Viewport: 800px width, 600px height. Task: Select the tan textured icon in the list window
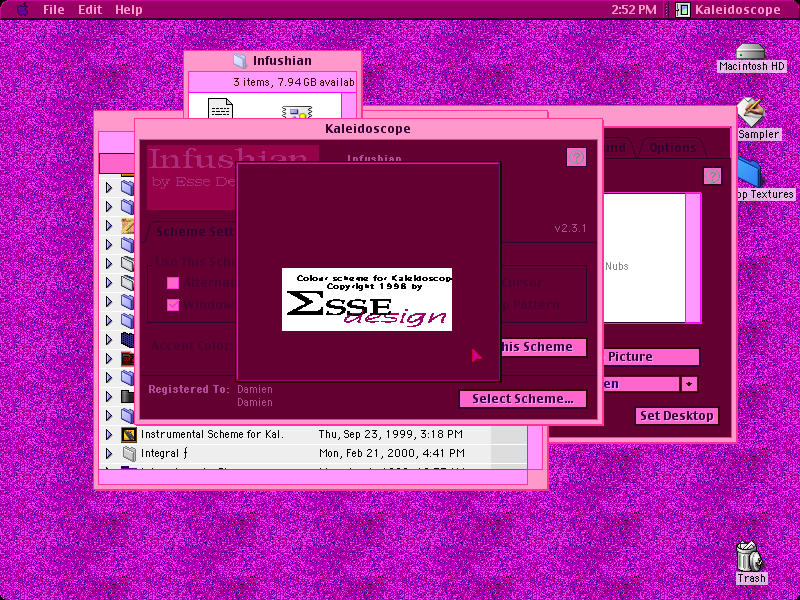[x=128, y=226]
